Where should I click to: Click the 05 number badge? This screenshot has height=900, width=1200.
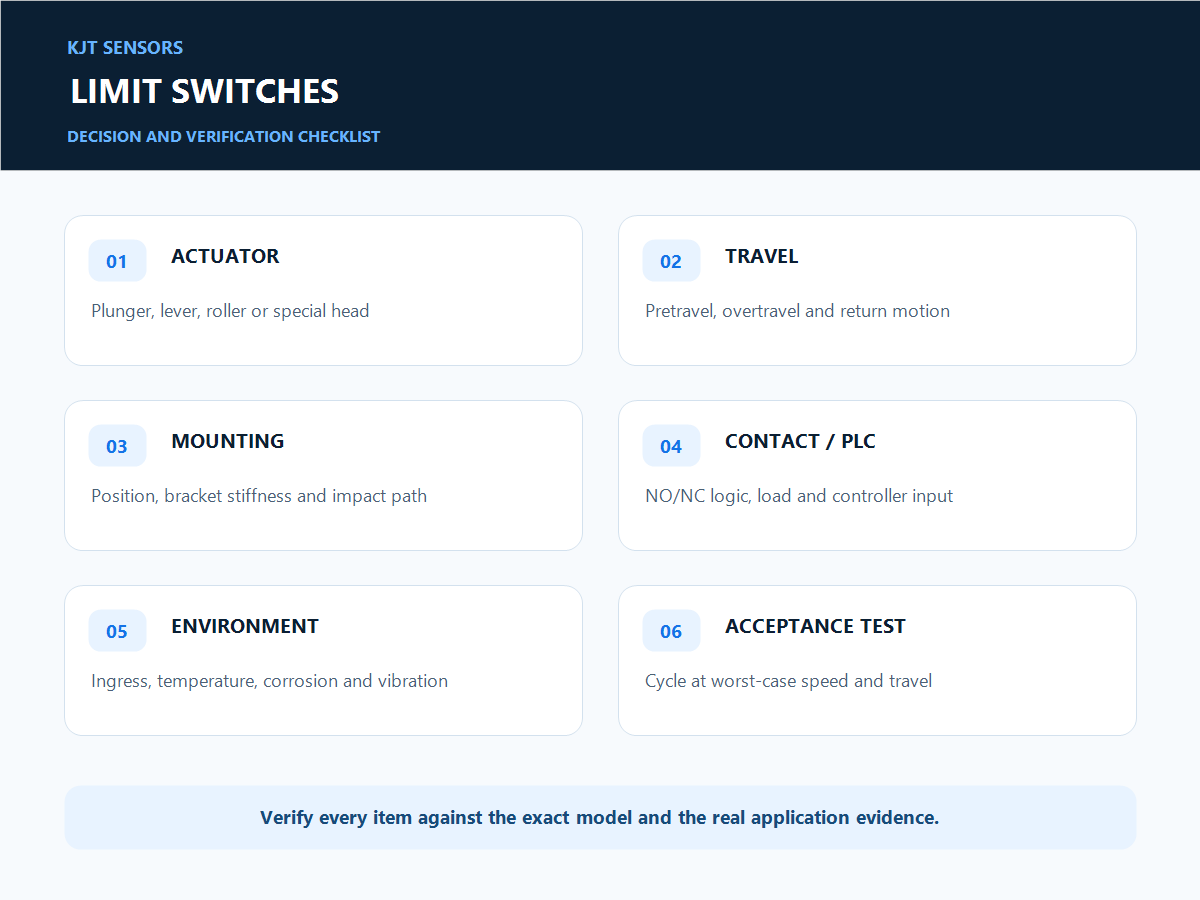click(117, 631)
